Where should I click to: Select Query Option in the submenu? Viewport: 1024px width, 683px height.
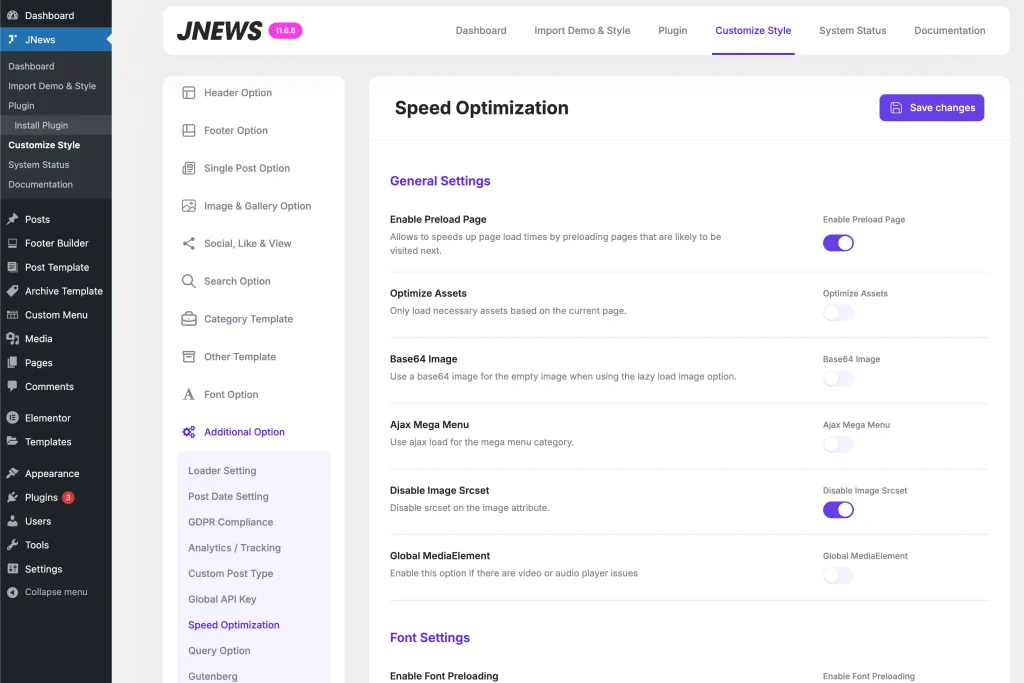219,651
